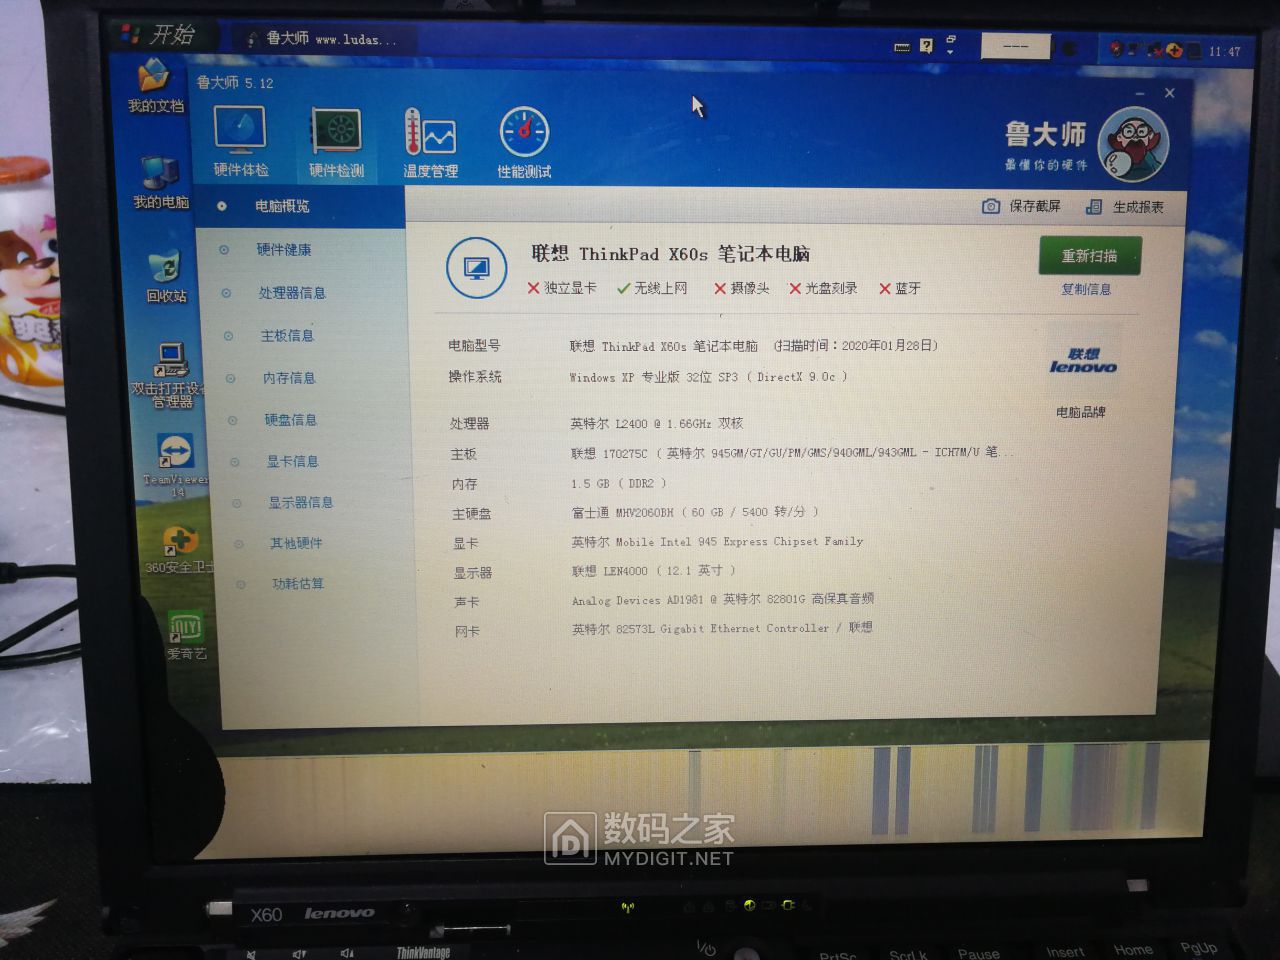Click display value 联想 LEN4000
1280x960 pixels.
653,570
